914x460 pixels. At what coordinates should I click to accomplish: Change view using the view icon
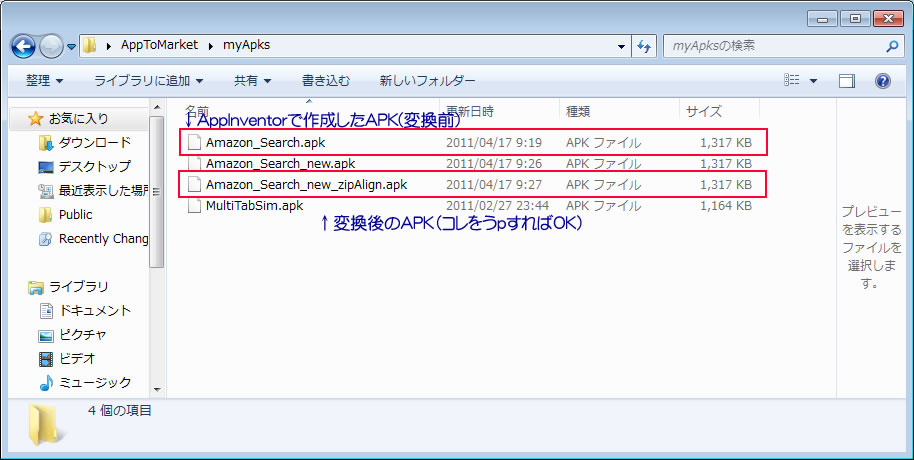pos(792,80)
